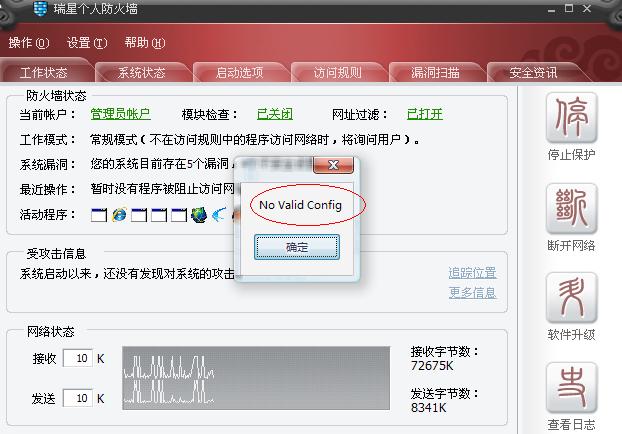This screenshot has height=434, width=622.
Task: Click the first window icon in 活动程序
Action: 99,215
